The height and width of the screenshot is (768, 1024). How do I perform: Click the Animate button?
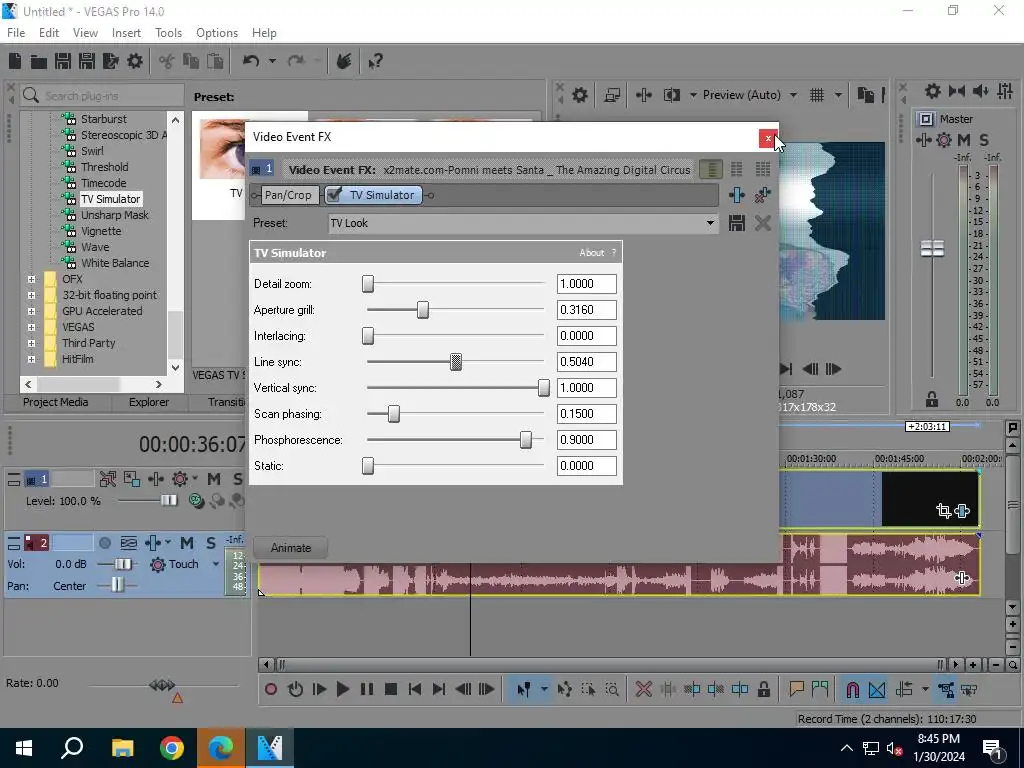291,548
